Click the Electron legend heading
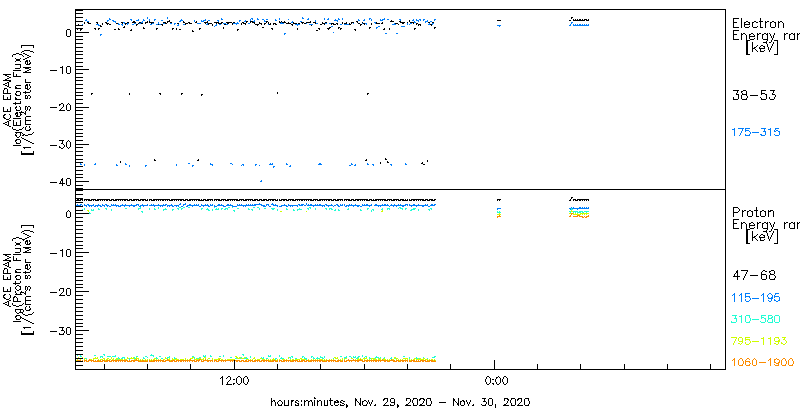 759,23
